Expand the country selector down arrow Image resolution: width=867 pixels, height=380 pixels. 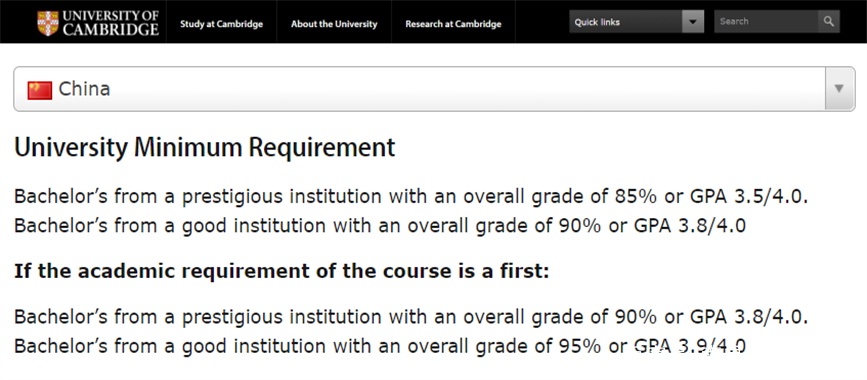coord(839,89)
